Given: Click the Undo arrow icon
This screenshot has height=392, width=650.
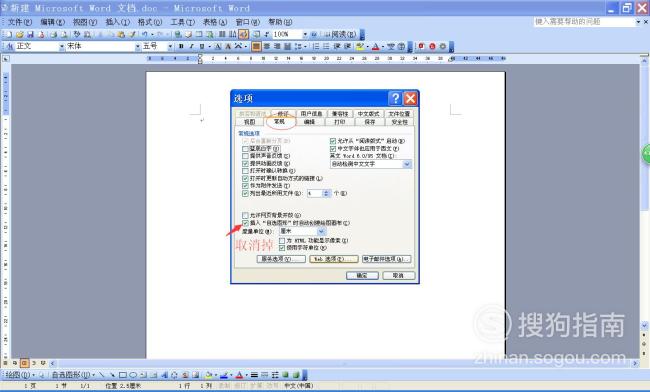Looking at the screenshot, I should point(145,34).
